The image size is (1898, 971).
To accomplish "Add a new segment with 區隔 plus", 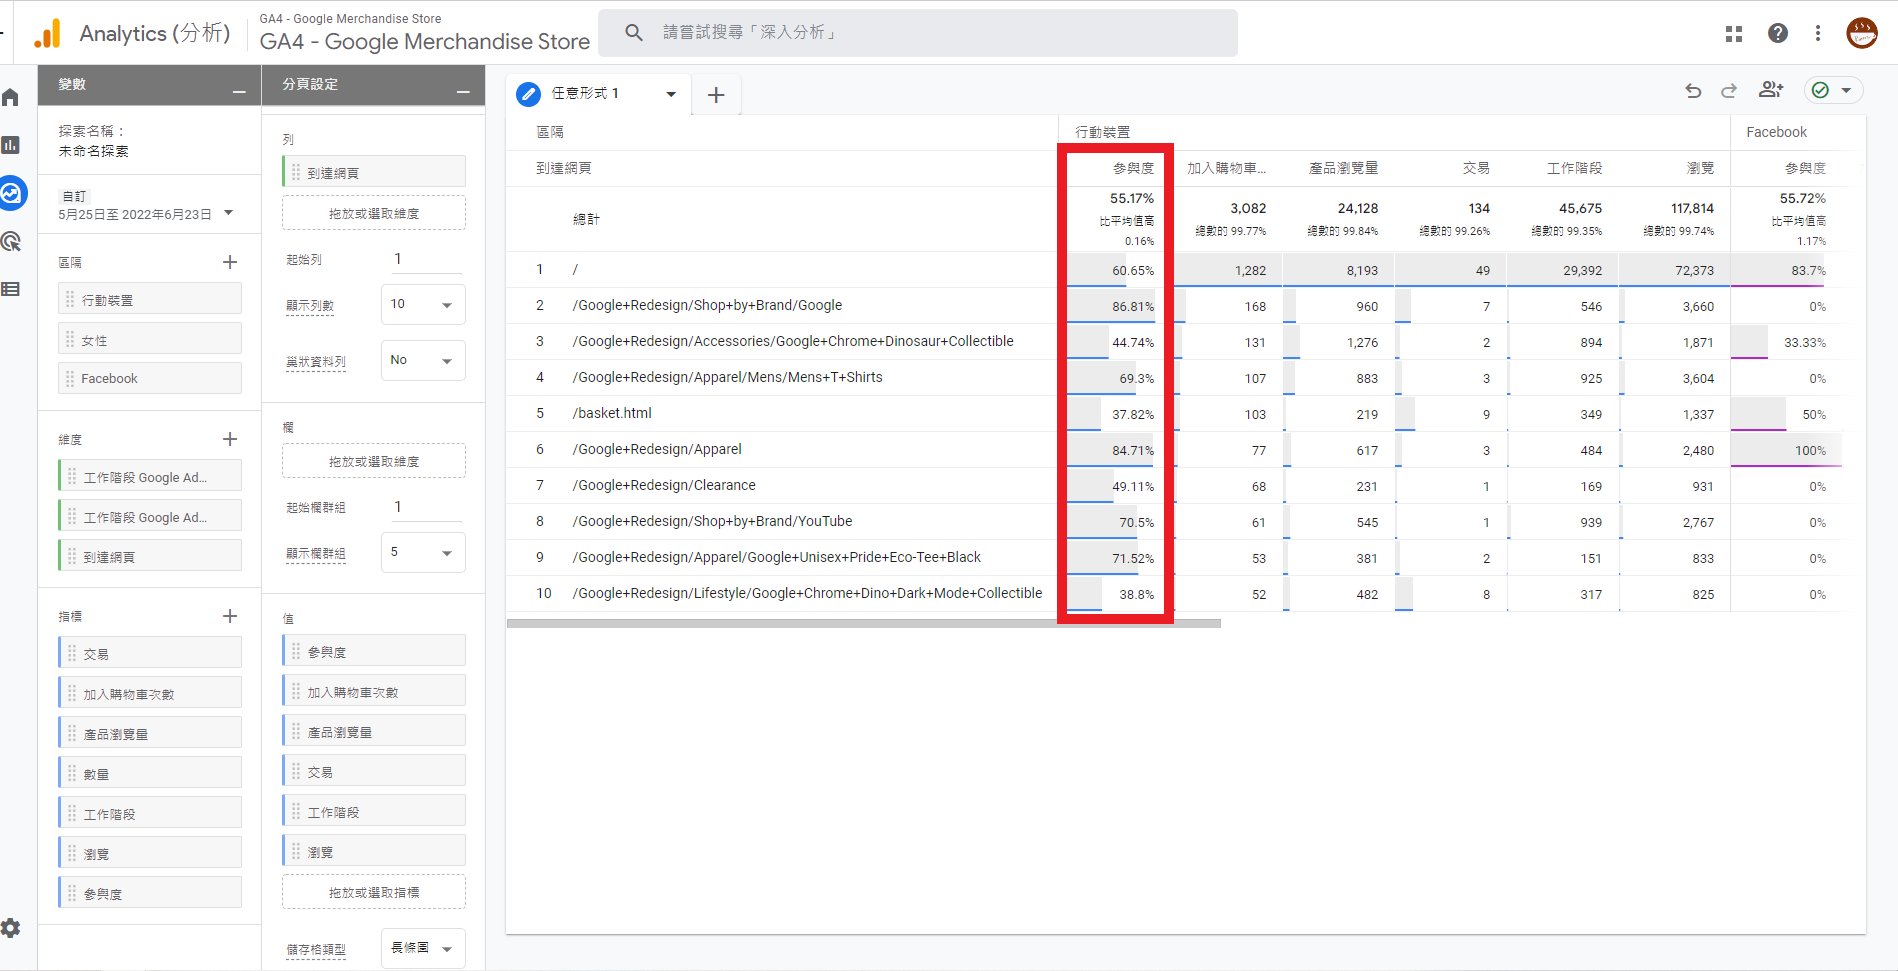I will [230, 262].
